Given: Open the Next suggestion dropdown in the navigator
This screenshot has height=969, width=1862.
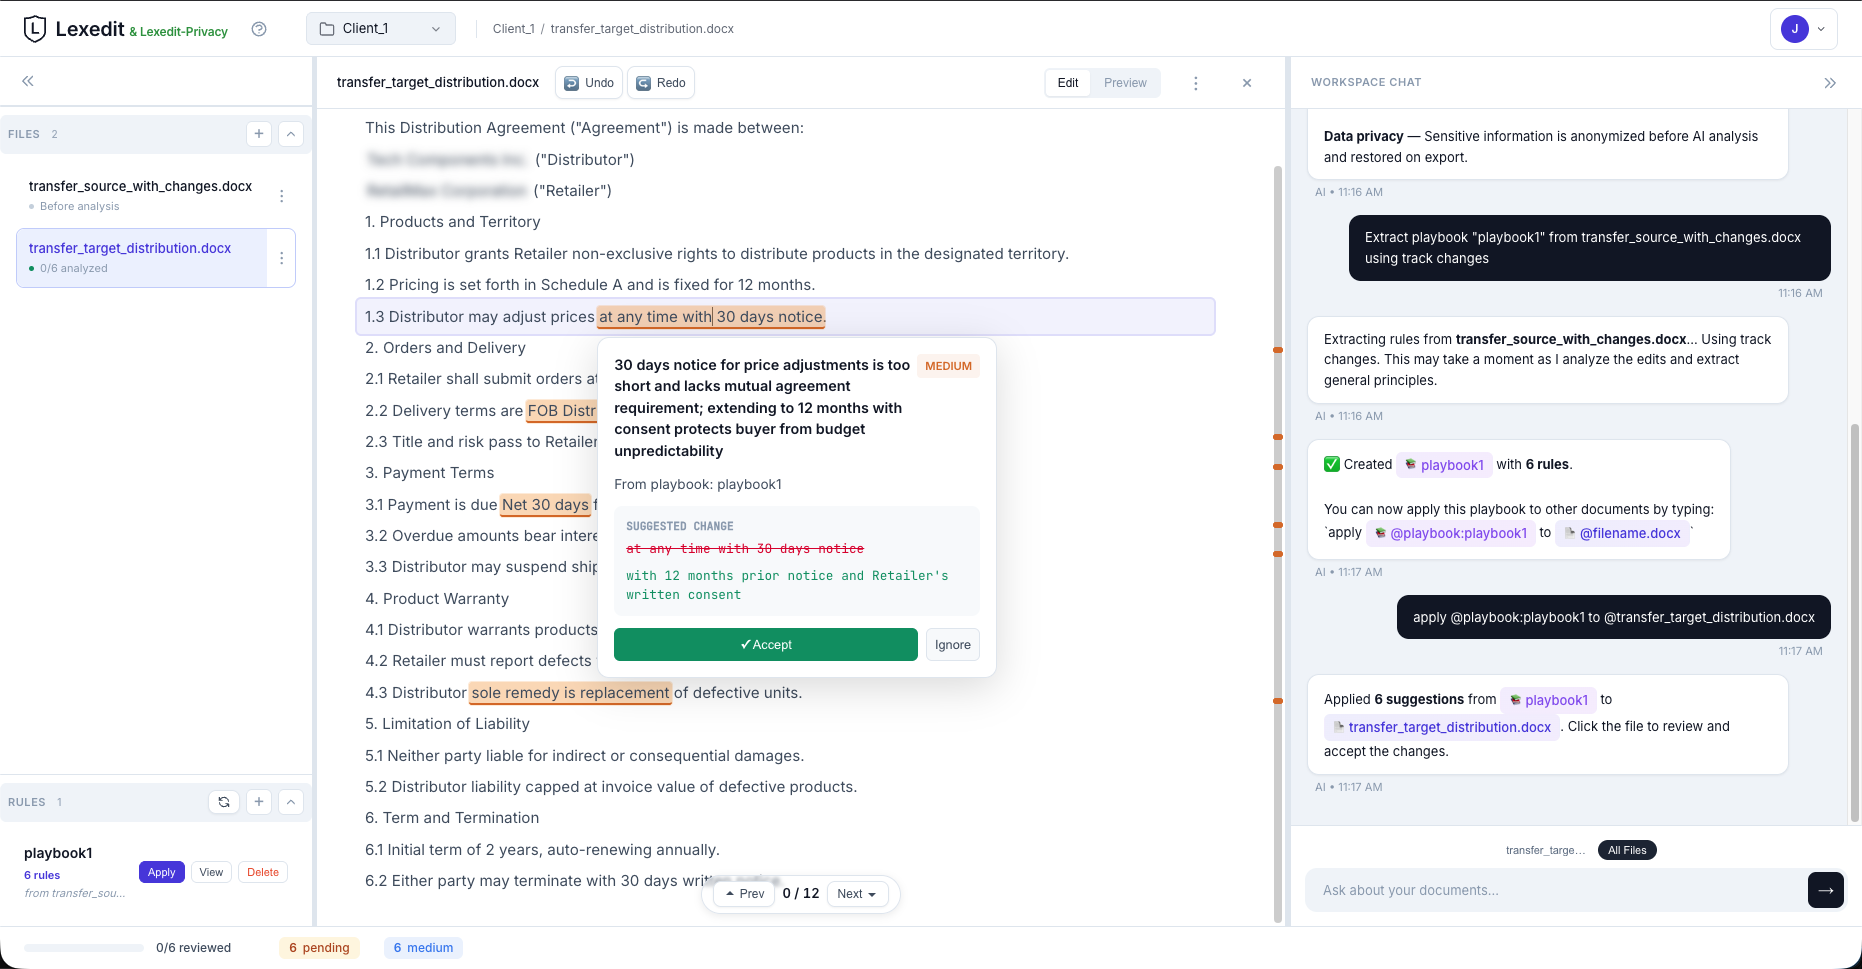Looking at the screenshot, I should click(x=857, y=893).
